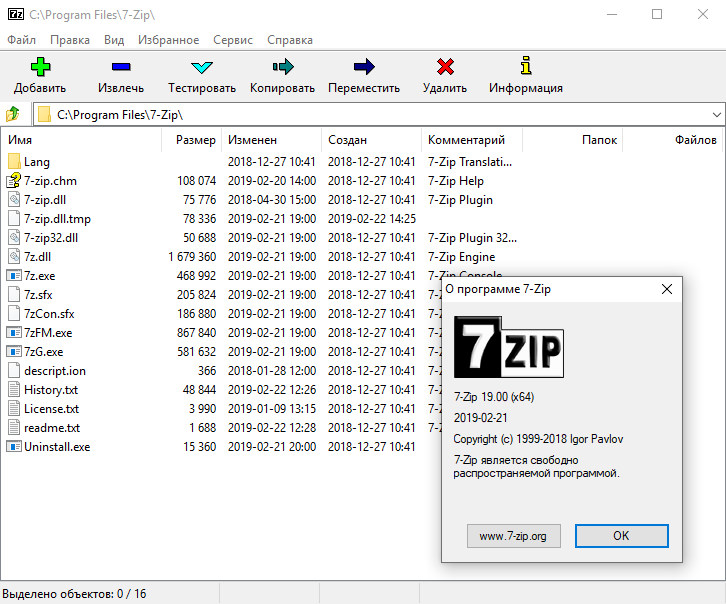Click the Копировать arrow icon

[x=282, y=67]
